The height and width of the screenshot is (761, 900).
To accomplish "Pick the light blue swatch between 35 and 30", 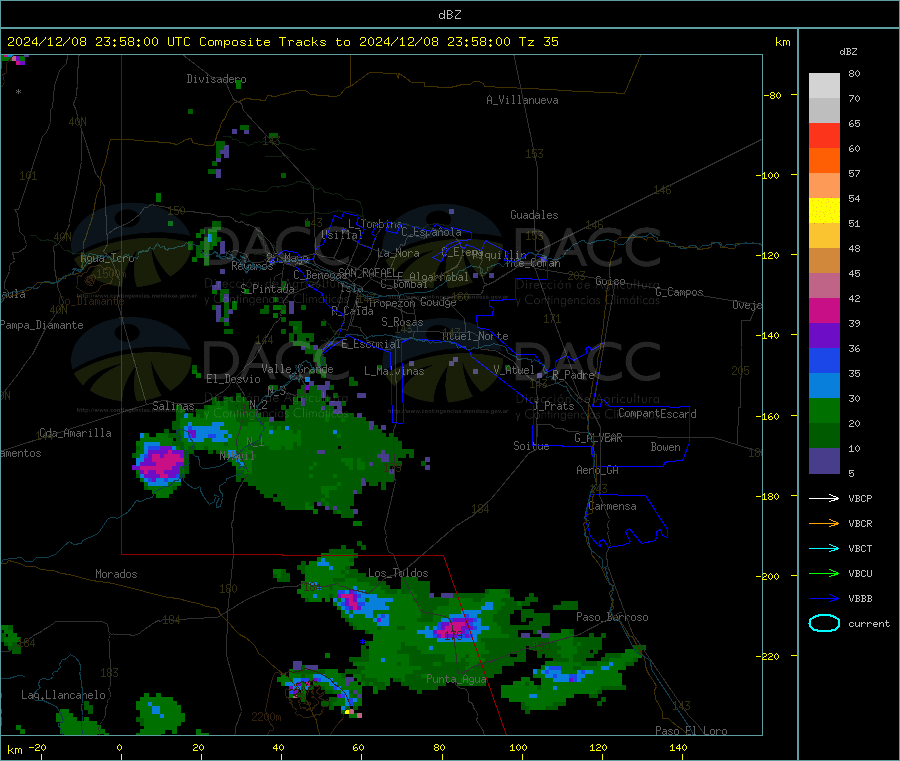I will tap(824, 386).
